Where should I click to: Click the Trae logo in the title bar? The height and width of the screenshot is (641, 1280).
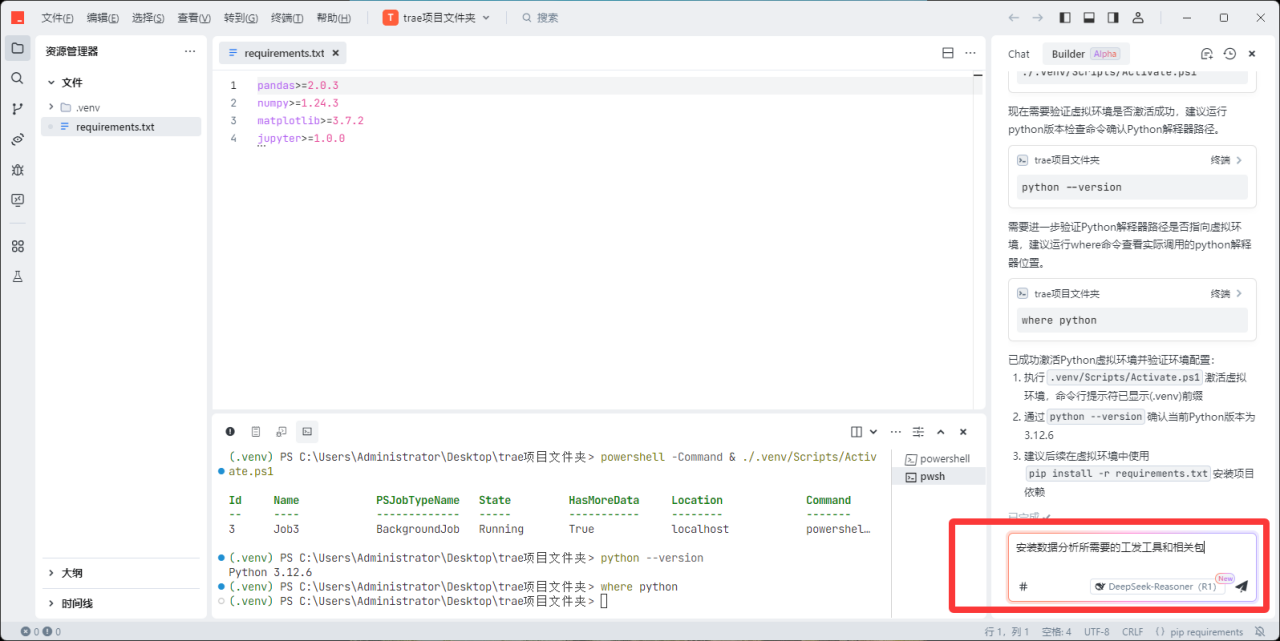tap(18, 17)
